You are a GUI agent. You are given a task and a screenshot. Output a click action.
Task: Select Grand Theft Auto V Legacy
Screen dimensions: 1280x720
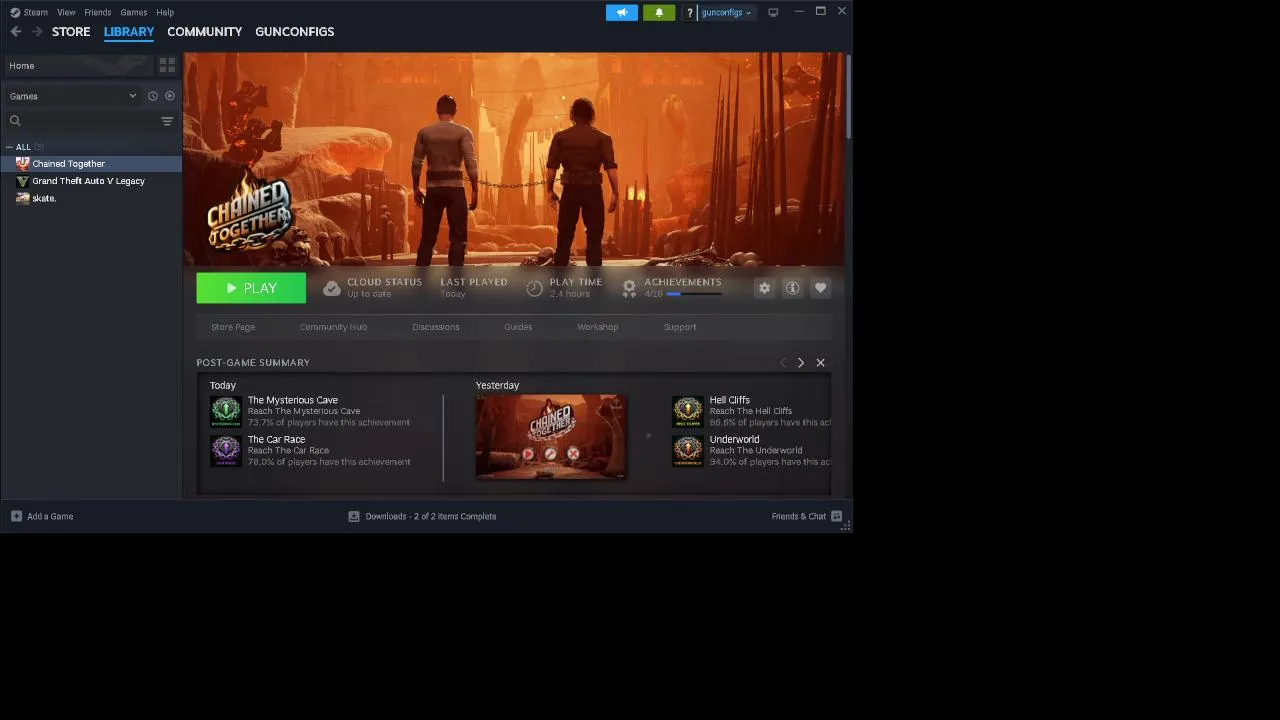click(x=91, y=181)
